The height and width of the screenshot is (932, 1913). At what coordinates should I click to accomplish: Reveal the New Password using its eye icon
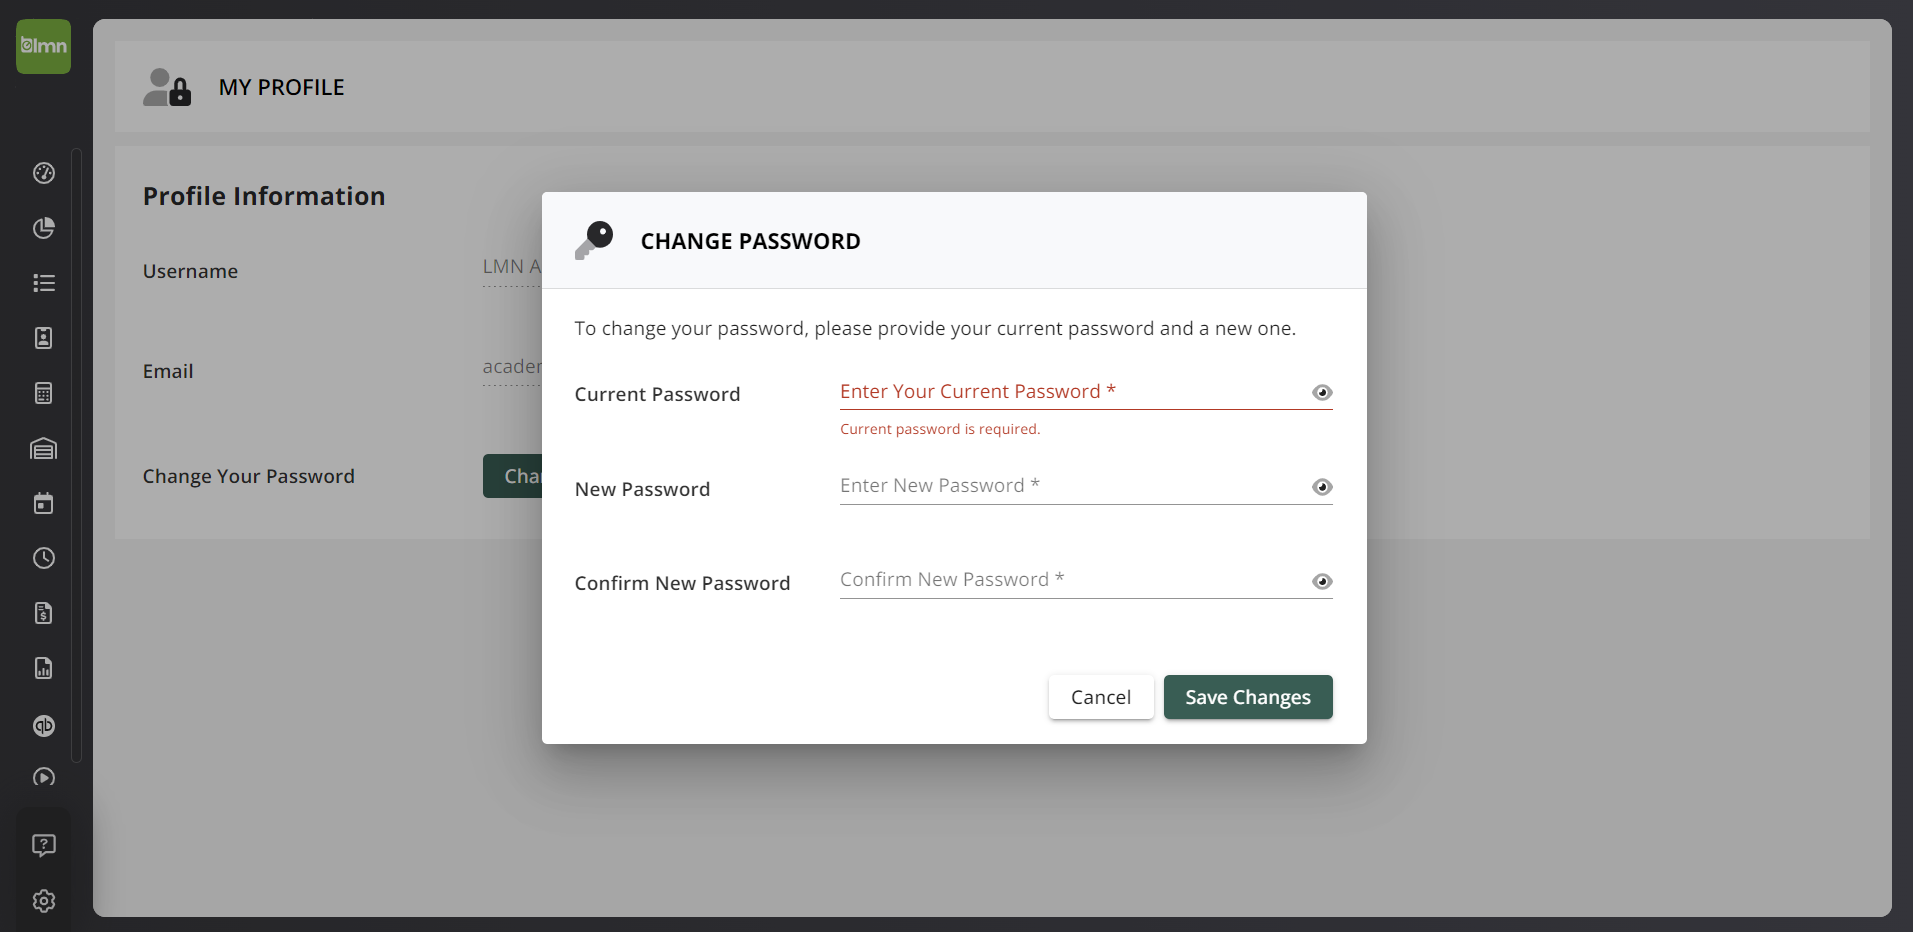tap(1322, 487)
